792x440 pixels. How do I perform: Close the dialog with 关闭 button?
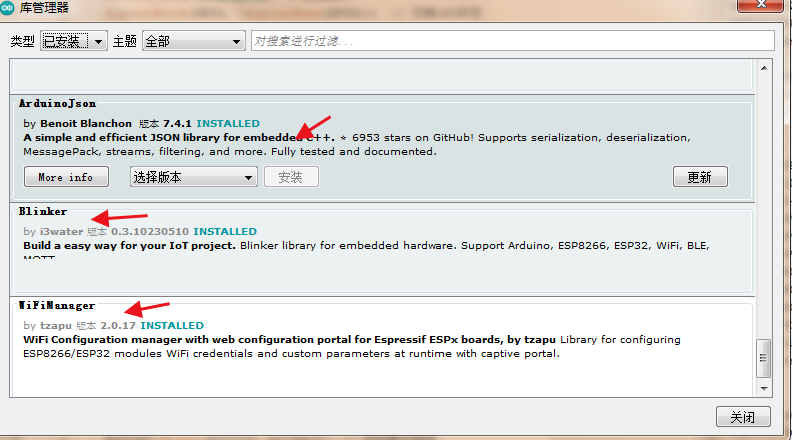click(743, 417)
